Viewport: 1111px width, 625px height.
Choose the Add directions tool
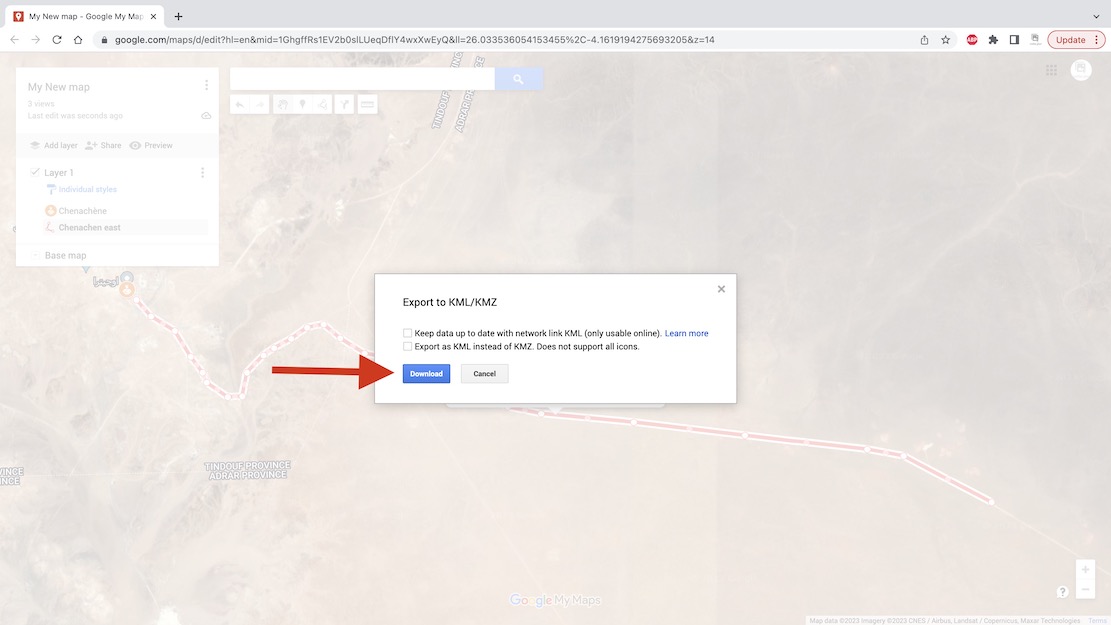pyautogui.click(x=344, y=105)
